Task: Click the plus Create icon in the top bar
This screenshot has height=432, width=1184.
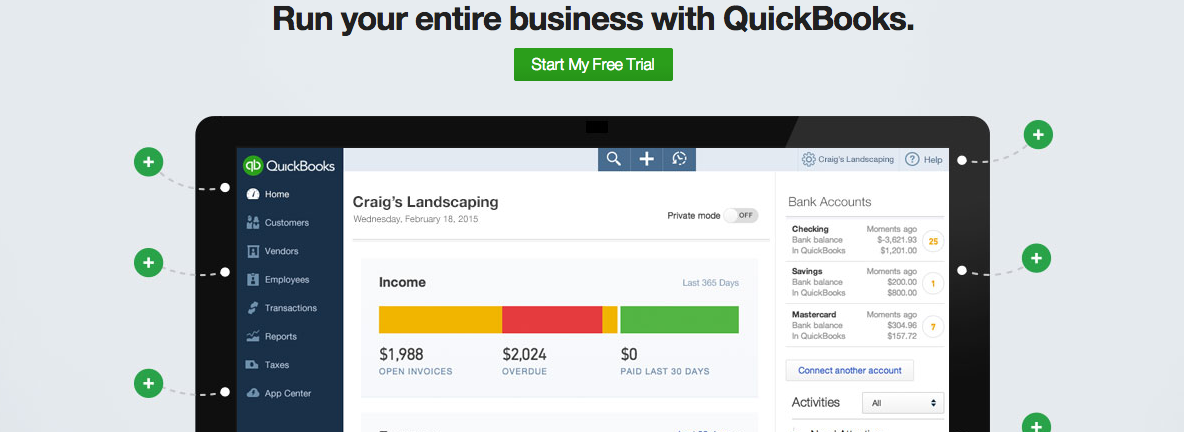Action: 647,159
